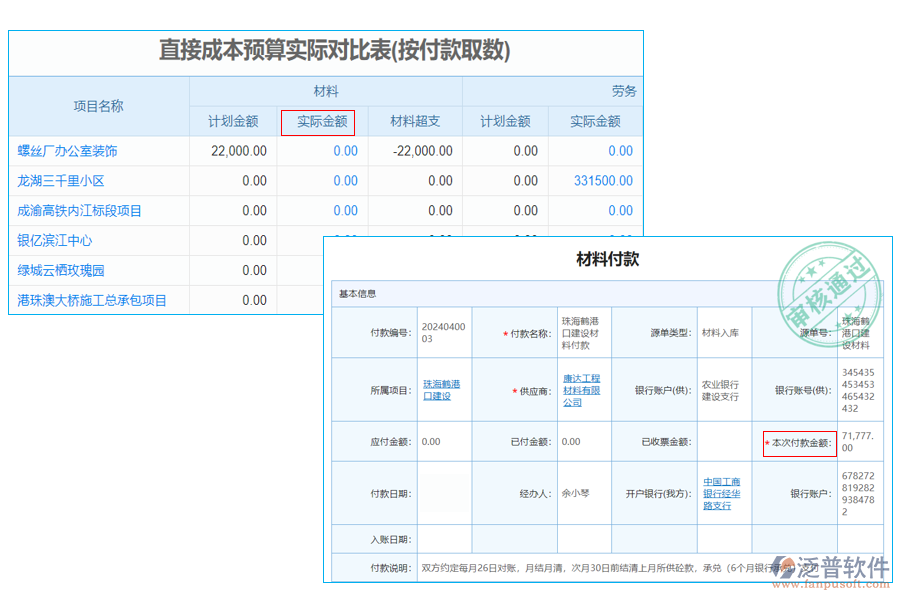This screenshot has width=900, height=600.
Task: Click the 付款说明 remarks field
Action: click(600, 567)
